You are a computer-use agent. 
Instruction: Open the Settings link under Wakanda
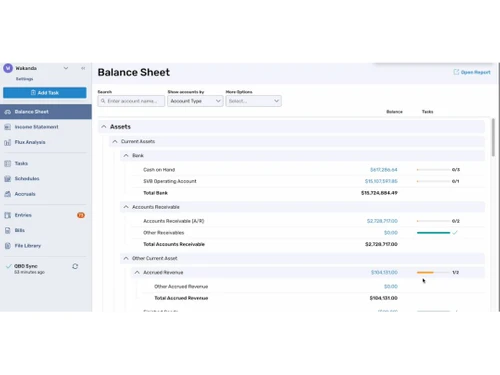click(24, 79)
